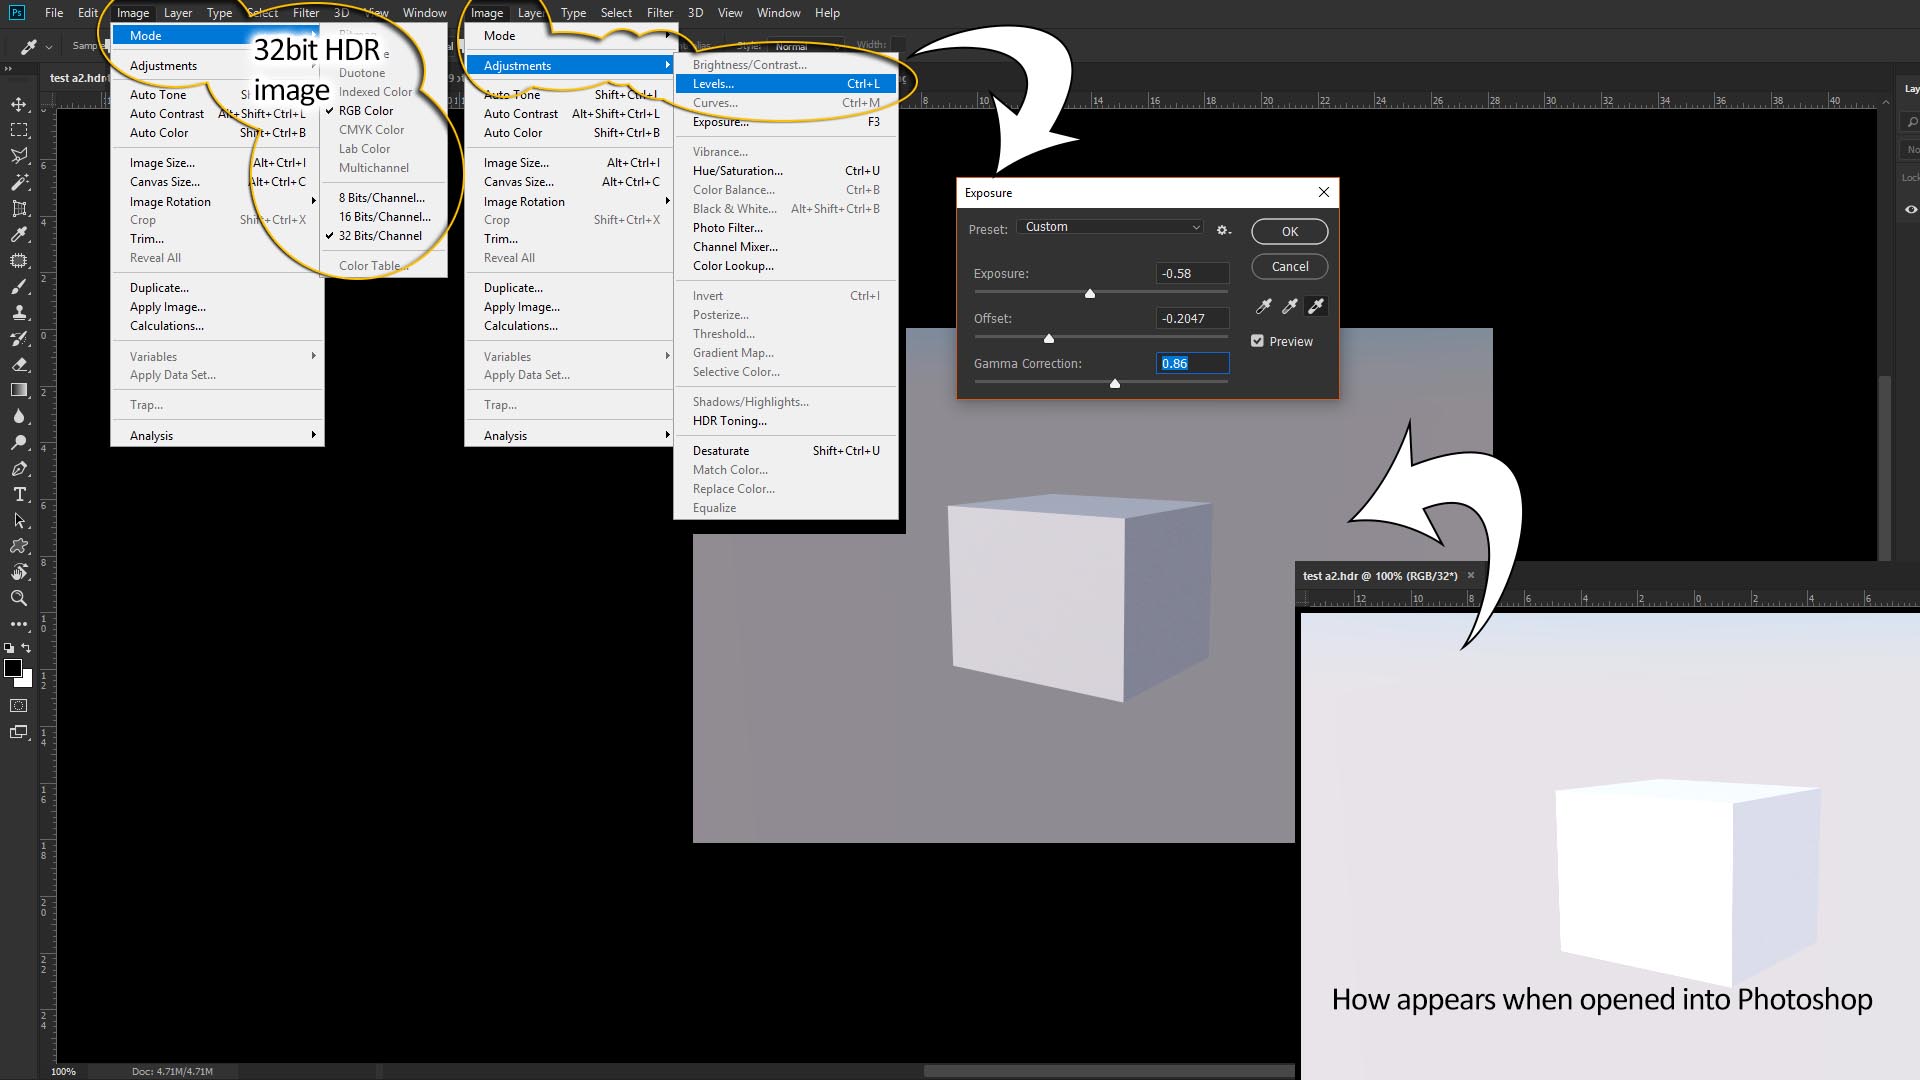Toggle the Preview checkbox in Exposure dialog
1920x1080 pixels.
[x=1257, y=341]
